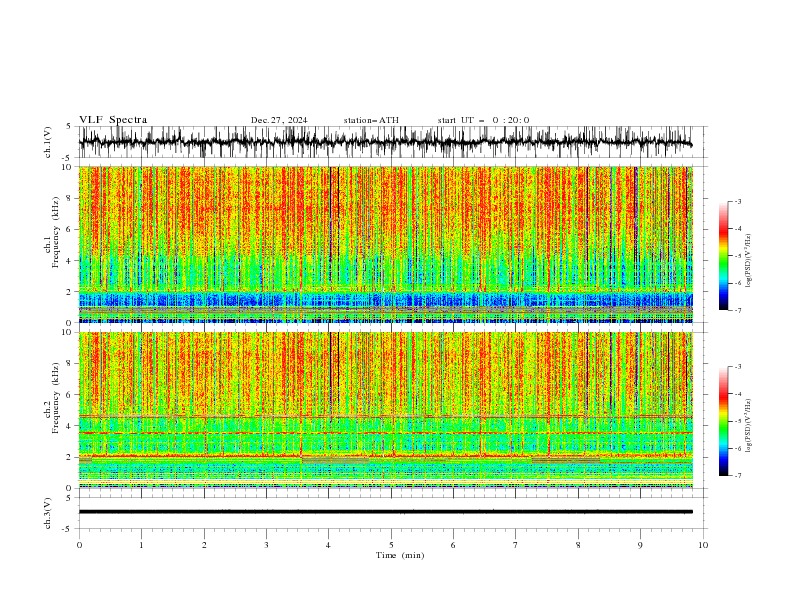Click the ch.1 'log(PSD)(V²/Hz)' colorbar label
Image resolution: width=792 pixels, height=612 pixels.
click(x=749, y=261)
